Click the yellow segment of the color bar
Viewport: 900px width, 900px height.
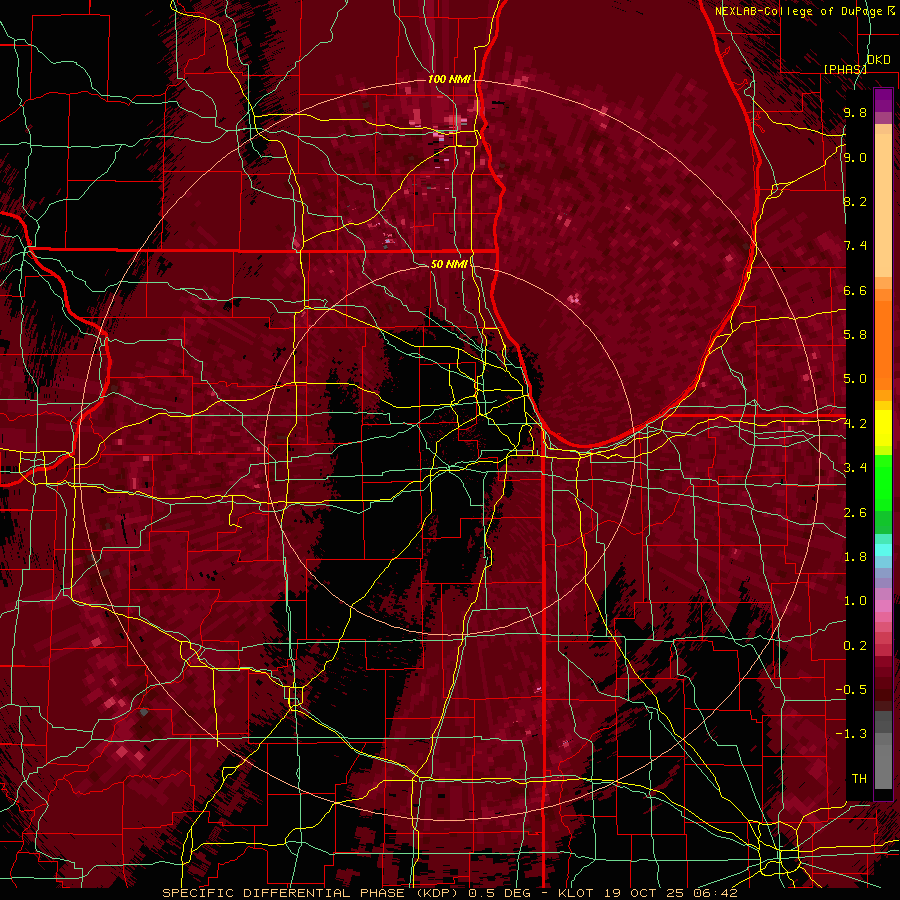[x=883, y=428]
